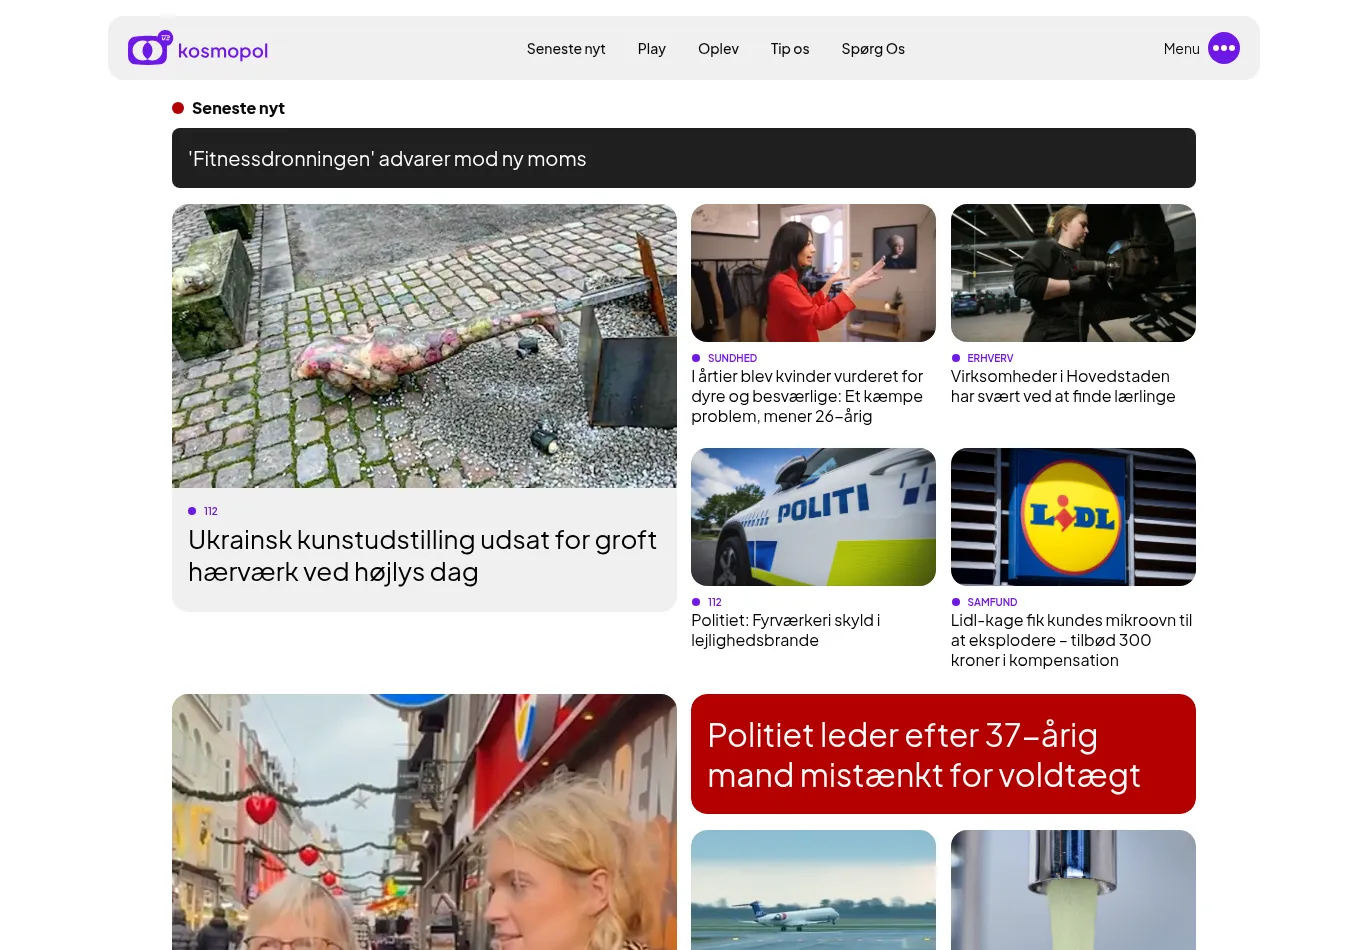
Task: Click the Kosmopol logo icon
Action: 149,48
